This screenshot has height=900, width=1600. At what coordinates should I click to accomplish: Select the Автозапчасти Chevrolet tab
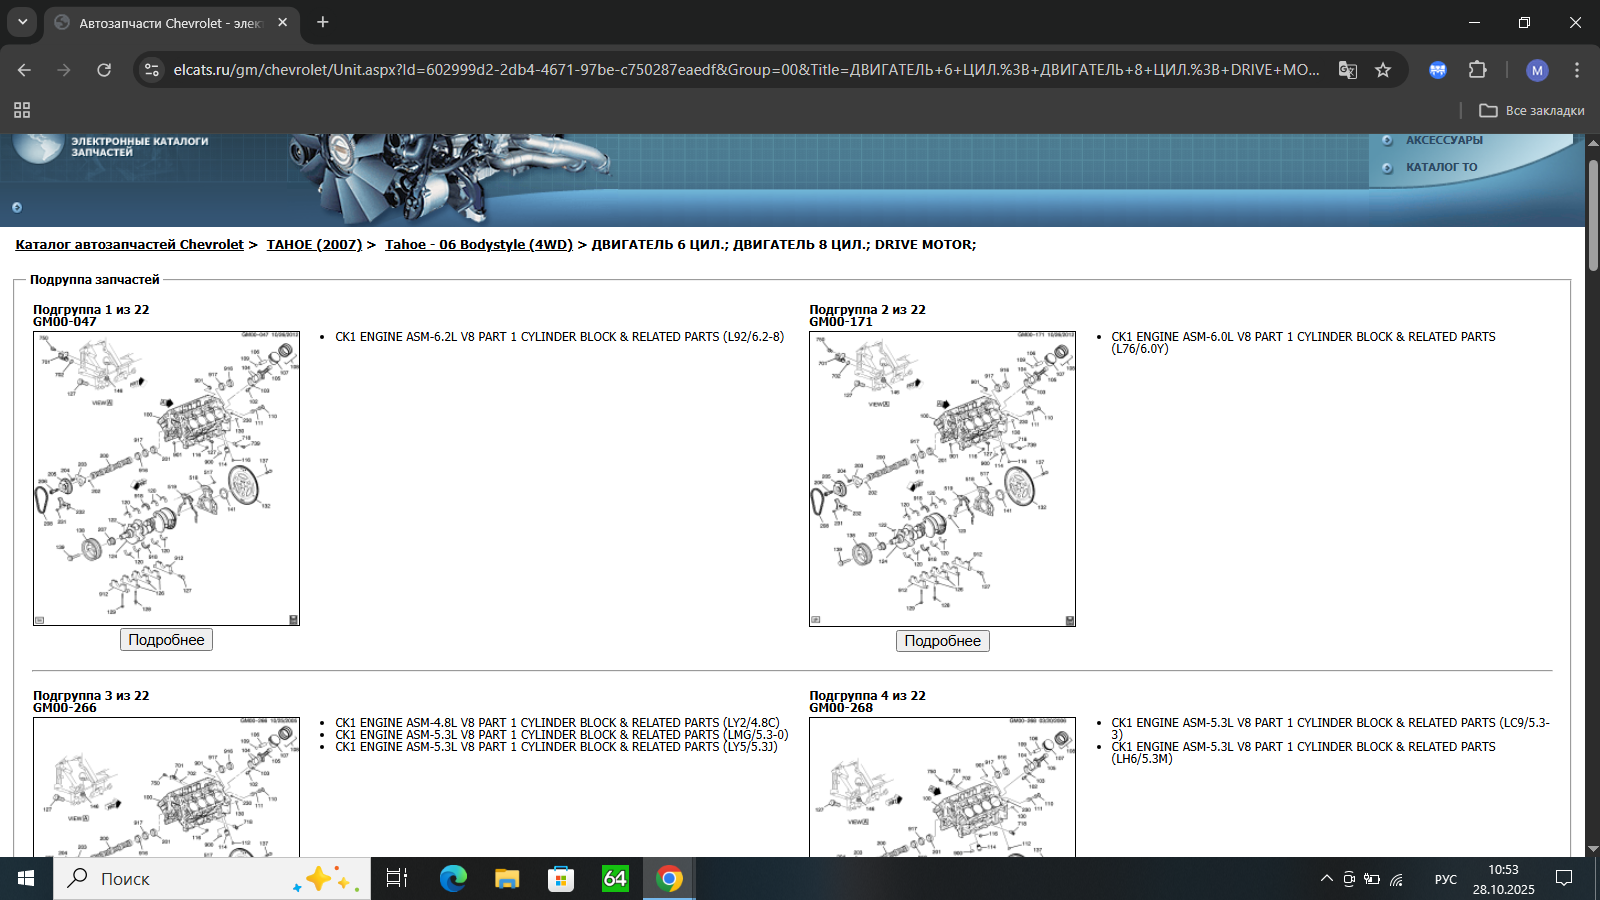pos(171,23)
